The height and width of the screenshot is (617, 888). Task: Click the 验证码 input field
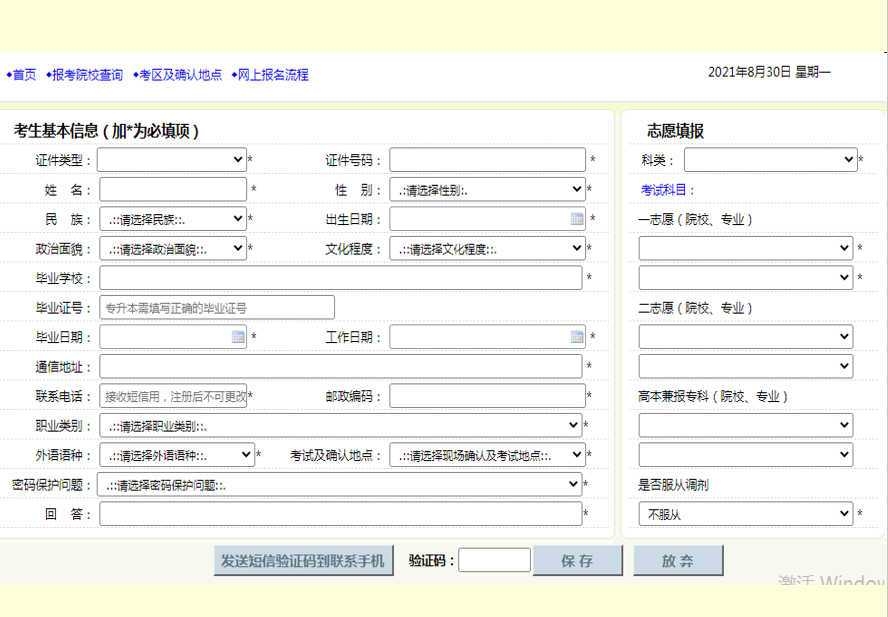(x=494, y=561)
